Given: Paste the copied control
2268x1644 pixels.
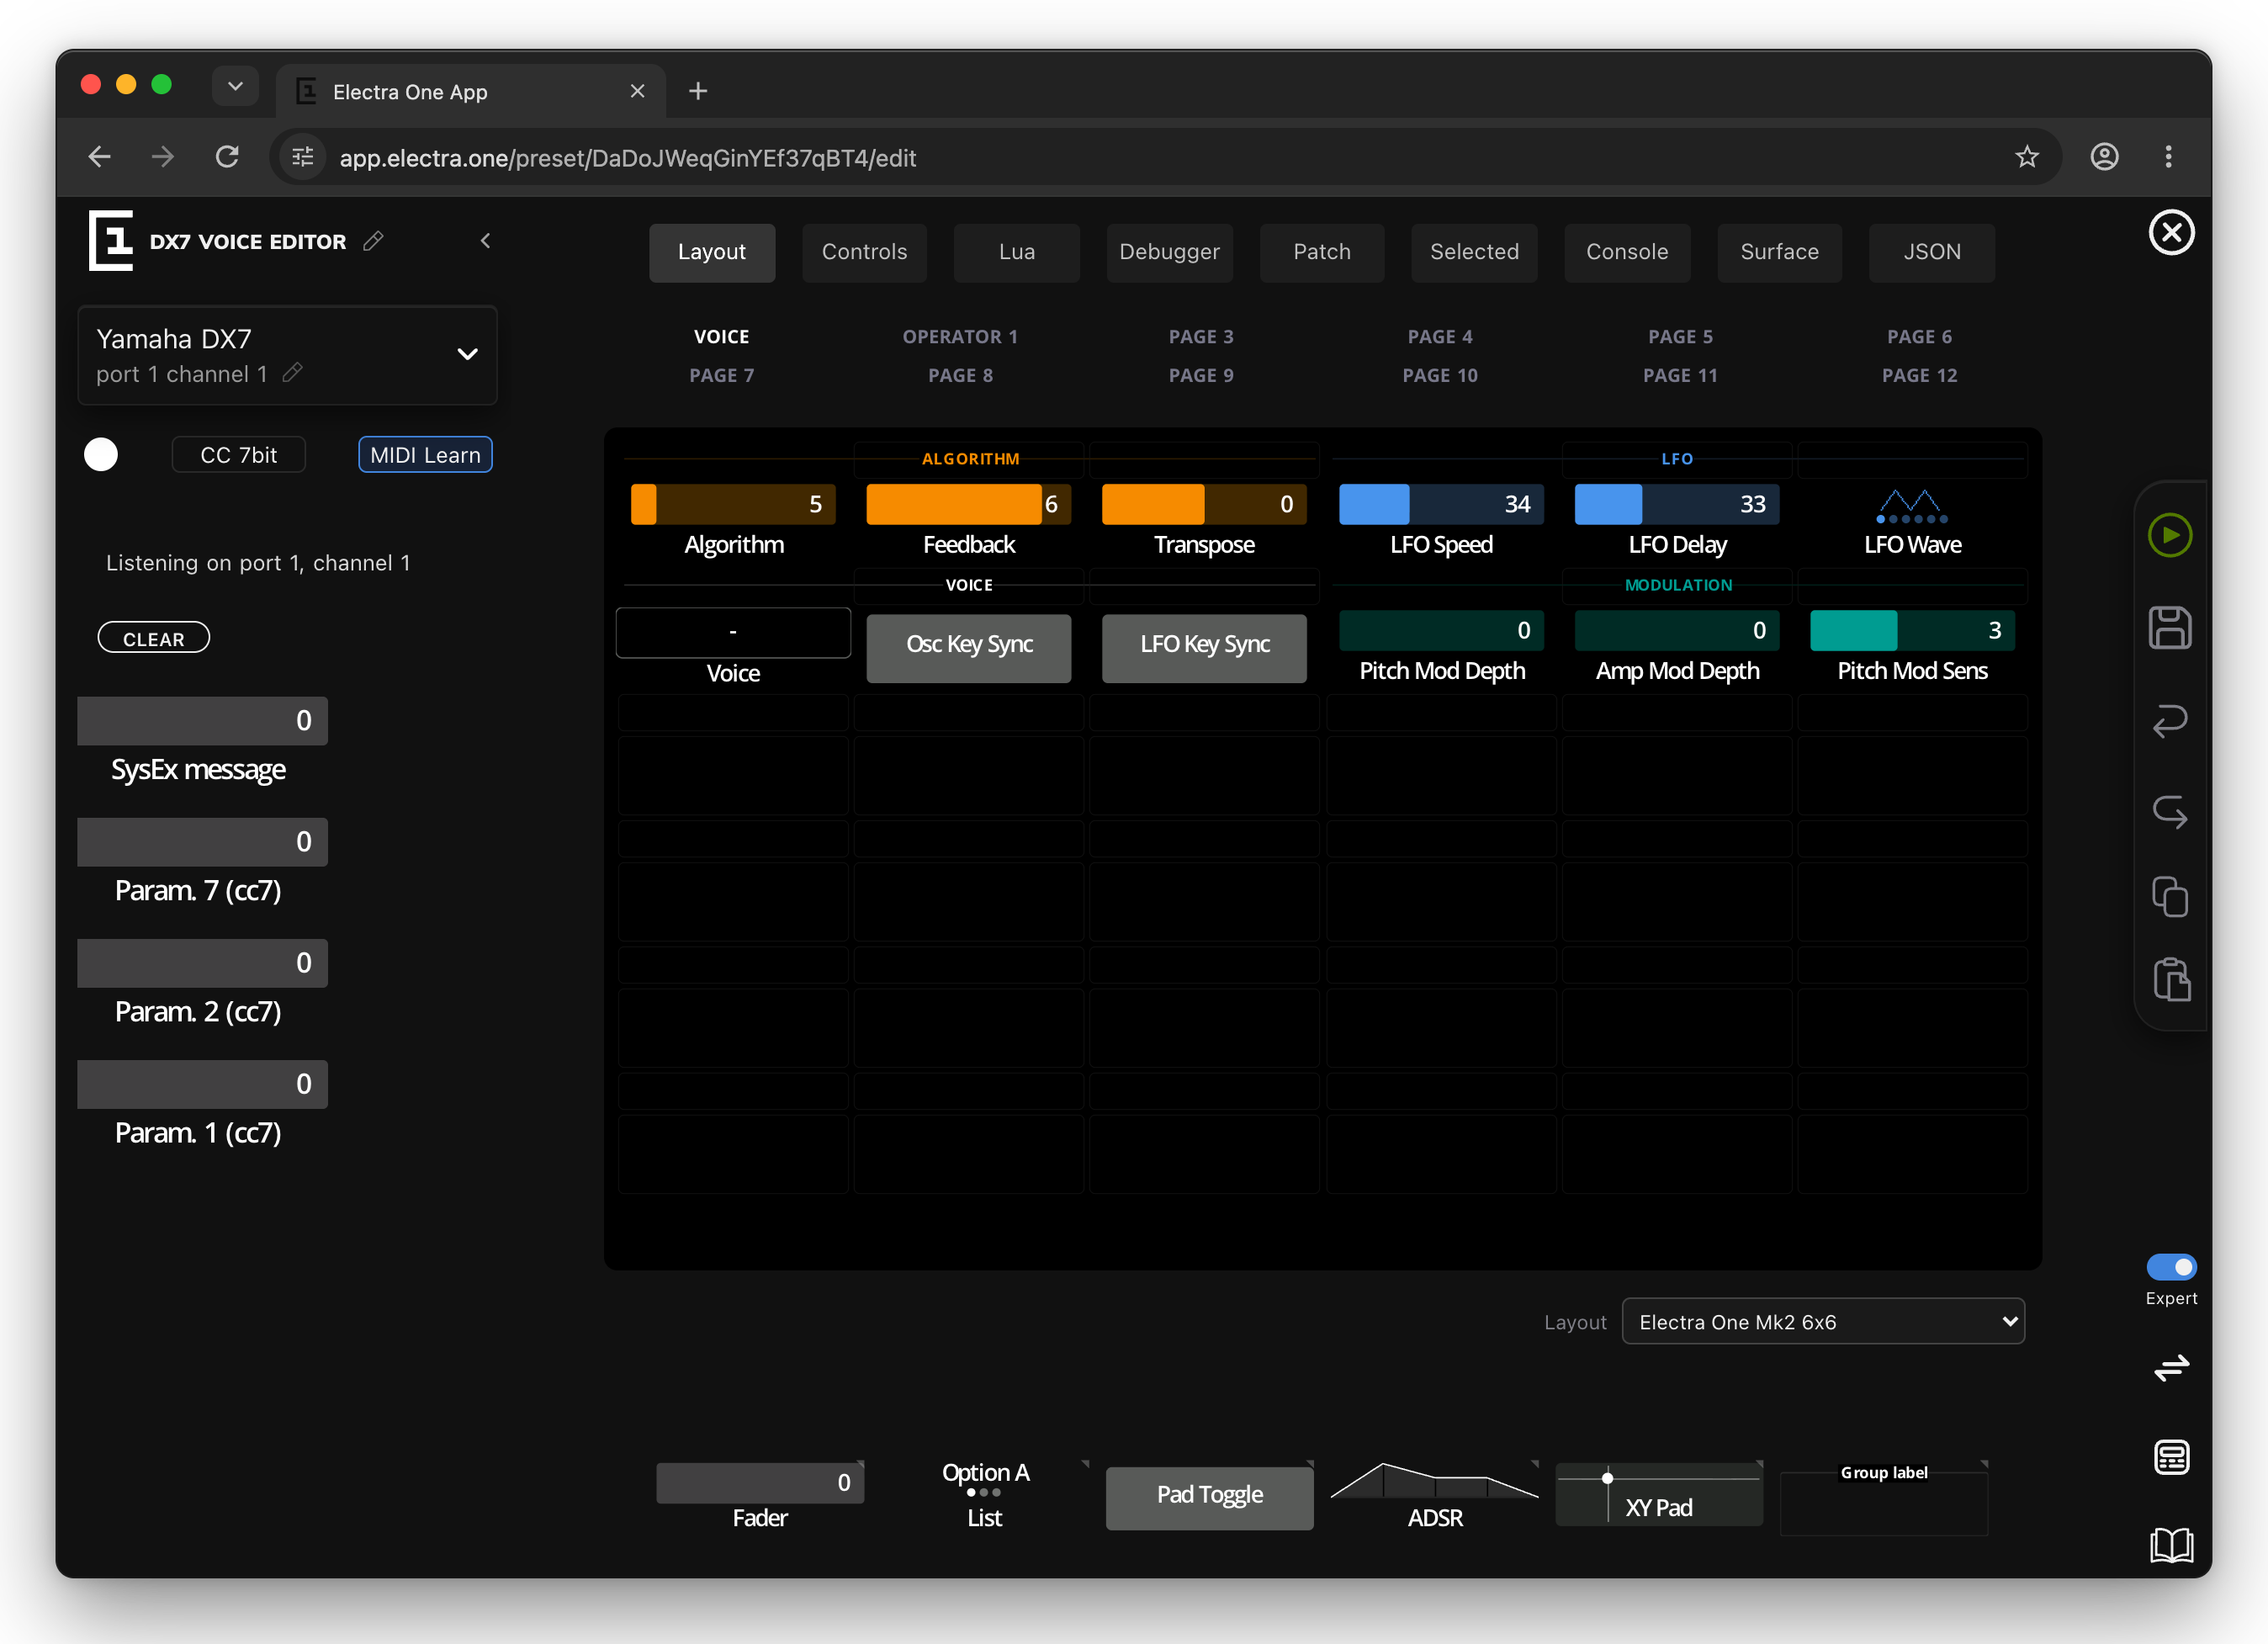Looking at the screenshot, I should click(2171, 980).
